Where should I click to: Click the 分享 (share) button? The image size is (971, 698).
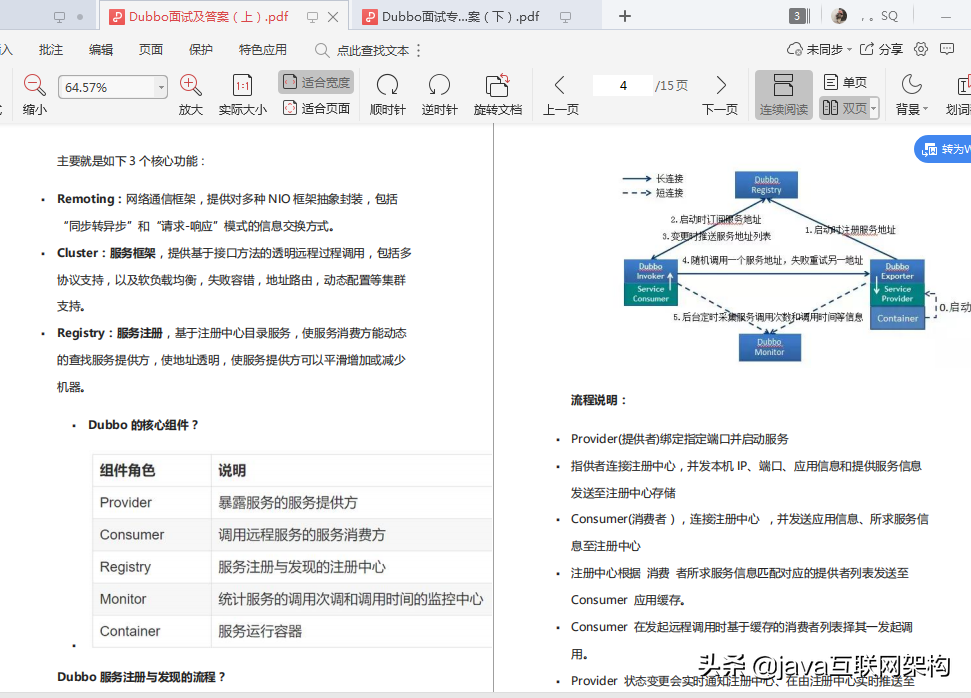[x=881, y=49]
